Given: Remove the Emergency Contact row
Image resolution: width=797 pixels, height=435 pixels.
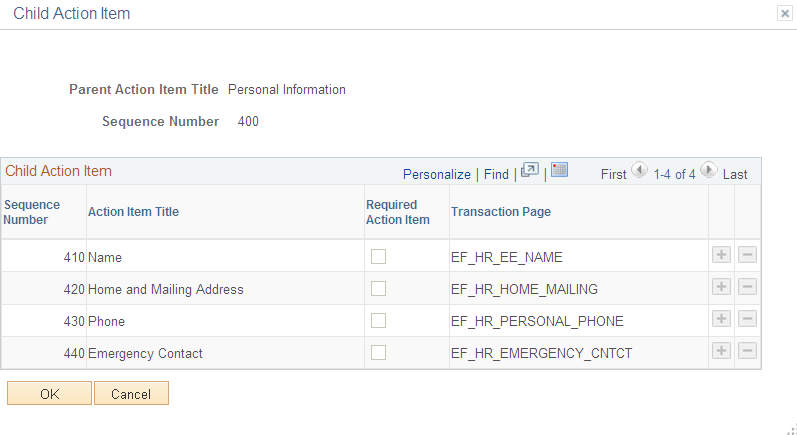Looking at the screenshot, I should point(747,351).
